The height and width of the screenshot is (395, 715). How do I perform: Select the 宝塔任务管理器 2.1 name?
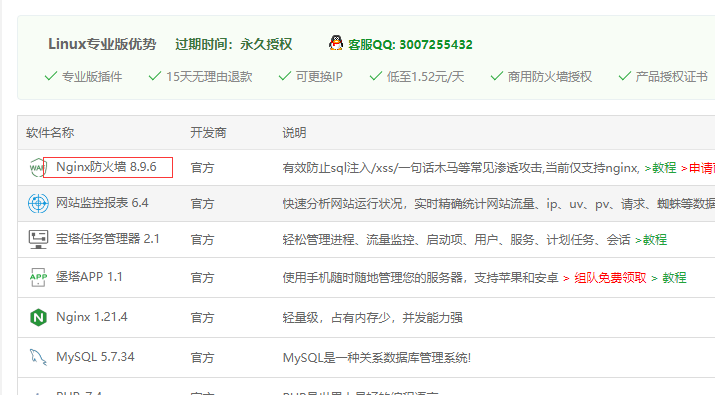pos(108,239)
